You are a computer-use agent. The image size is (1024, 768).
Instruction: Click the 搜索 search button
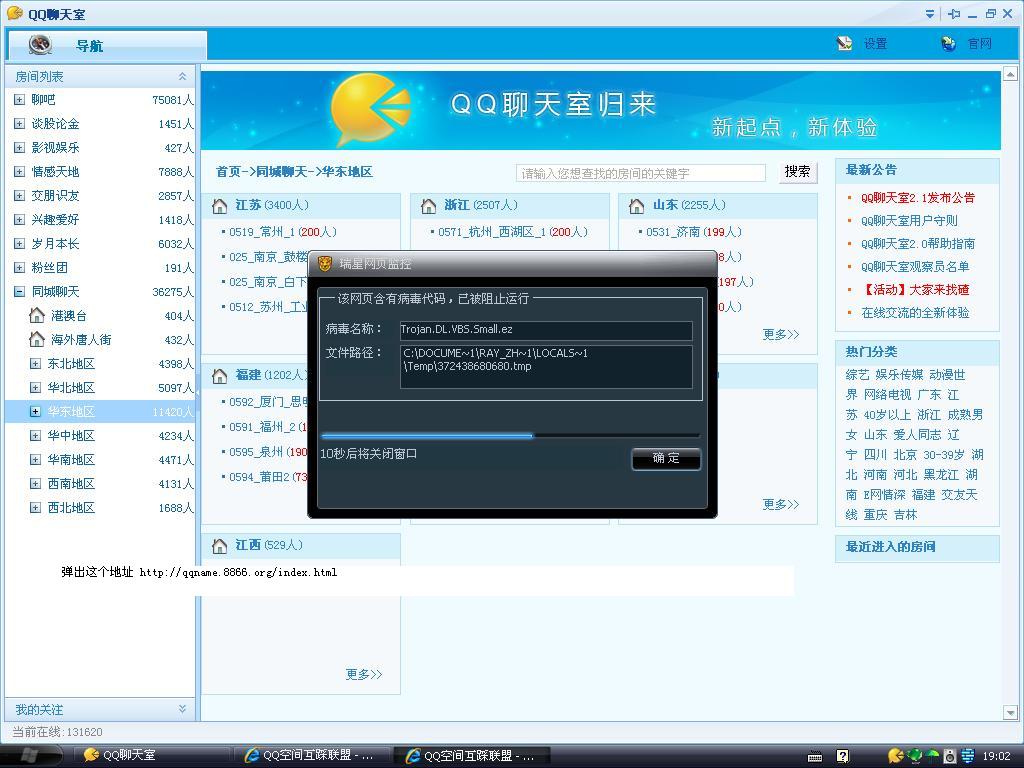(797, 172)
